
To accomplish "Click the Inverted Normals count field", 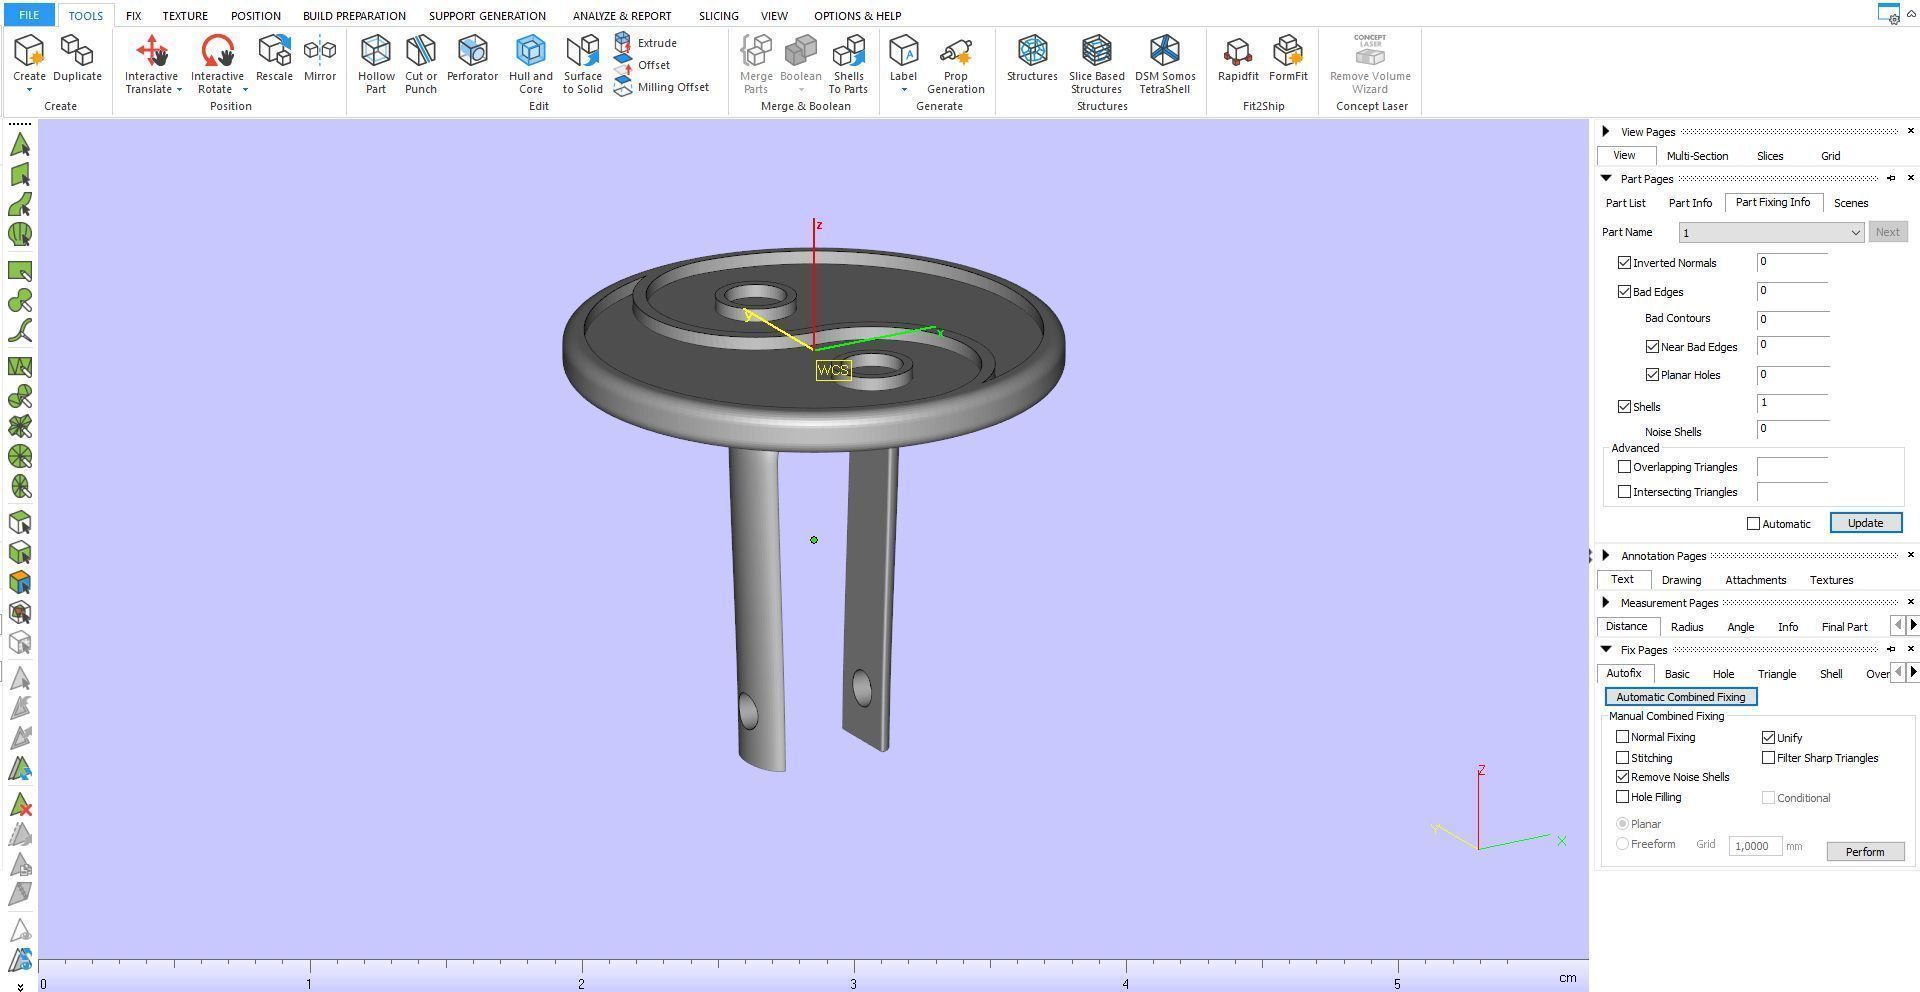I will (x=1792, y=262).
